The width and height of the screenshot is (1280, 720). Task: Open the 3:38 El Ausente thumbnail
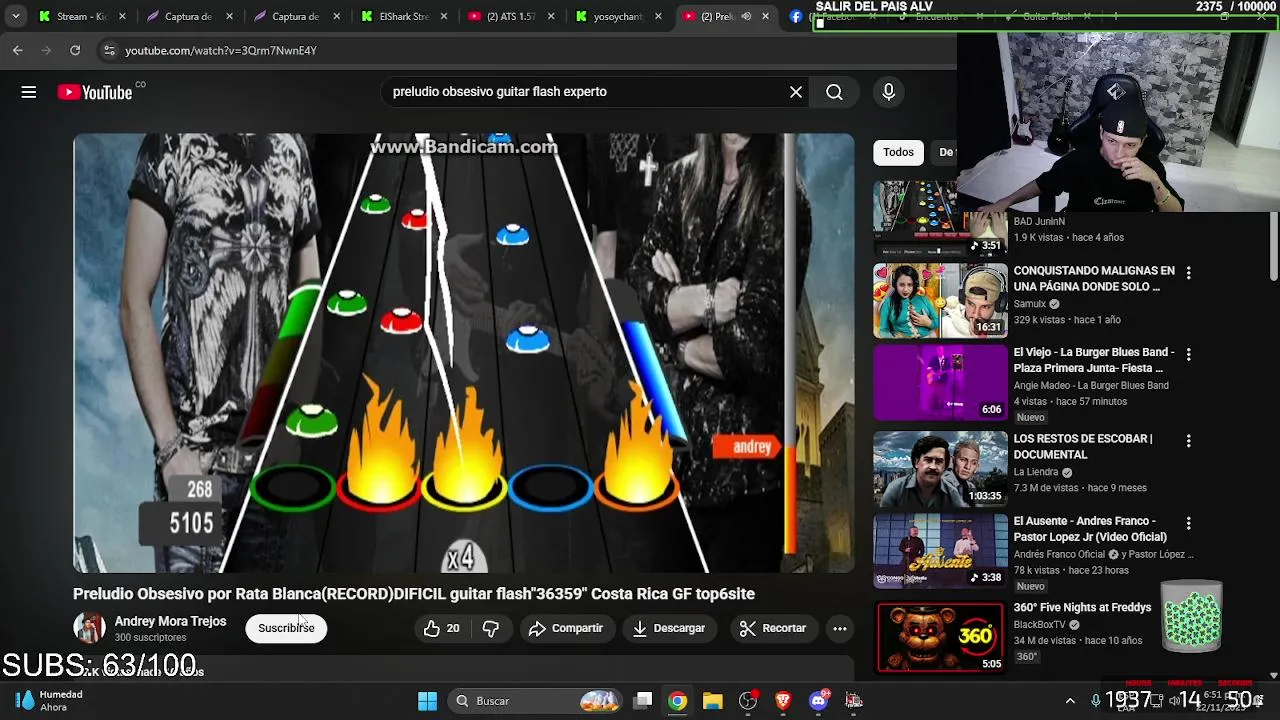tap(940, 551)
